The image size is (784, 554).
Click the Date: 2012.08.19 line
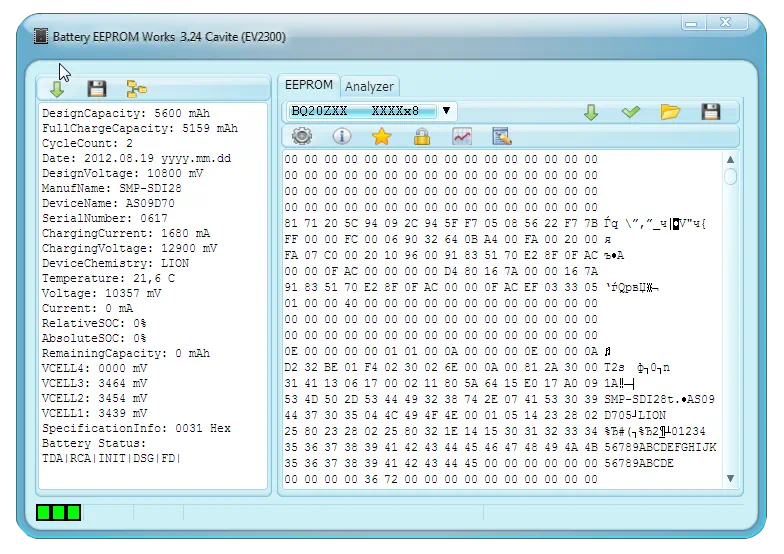(136, 158)
